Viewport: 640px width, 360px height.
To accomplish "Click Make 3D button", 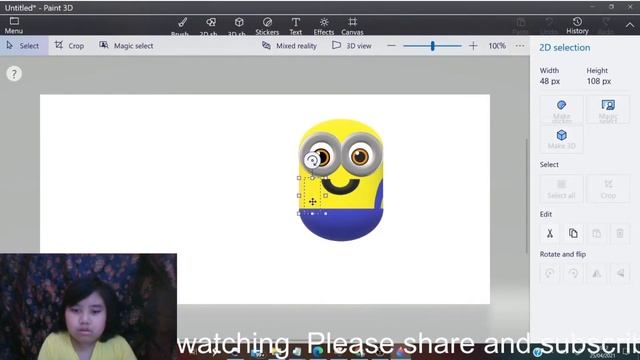I will [562, 139].
